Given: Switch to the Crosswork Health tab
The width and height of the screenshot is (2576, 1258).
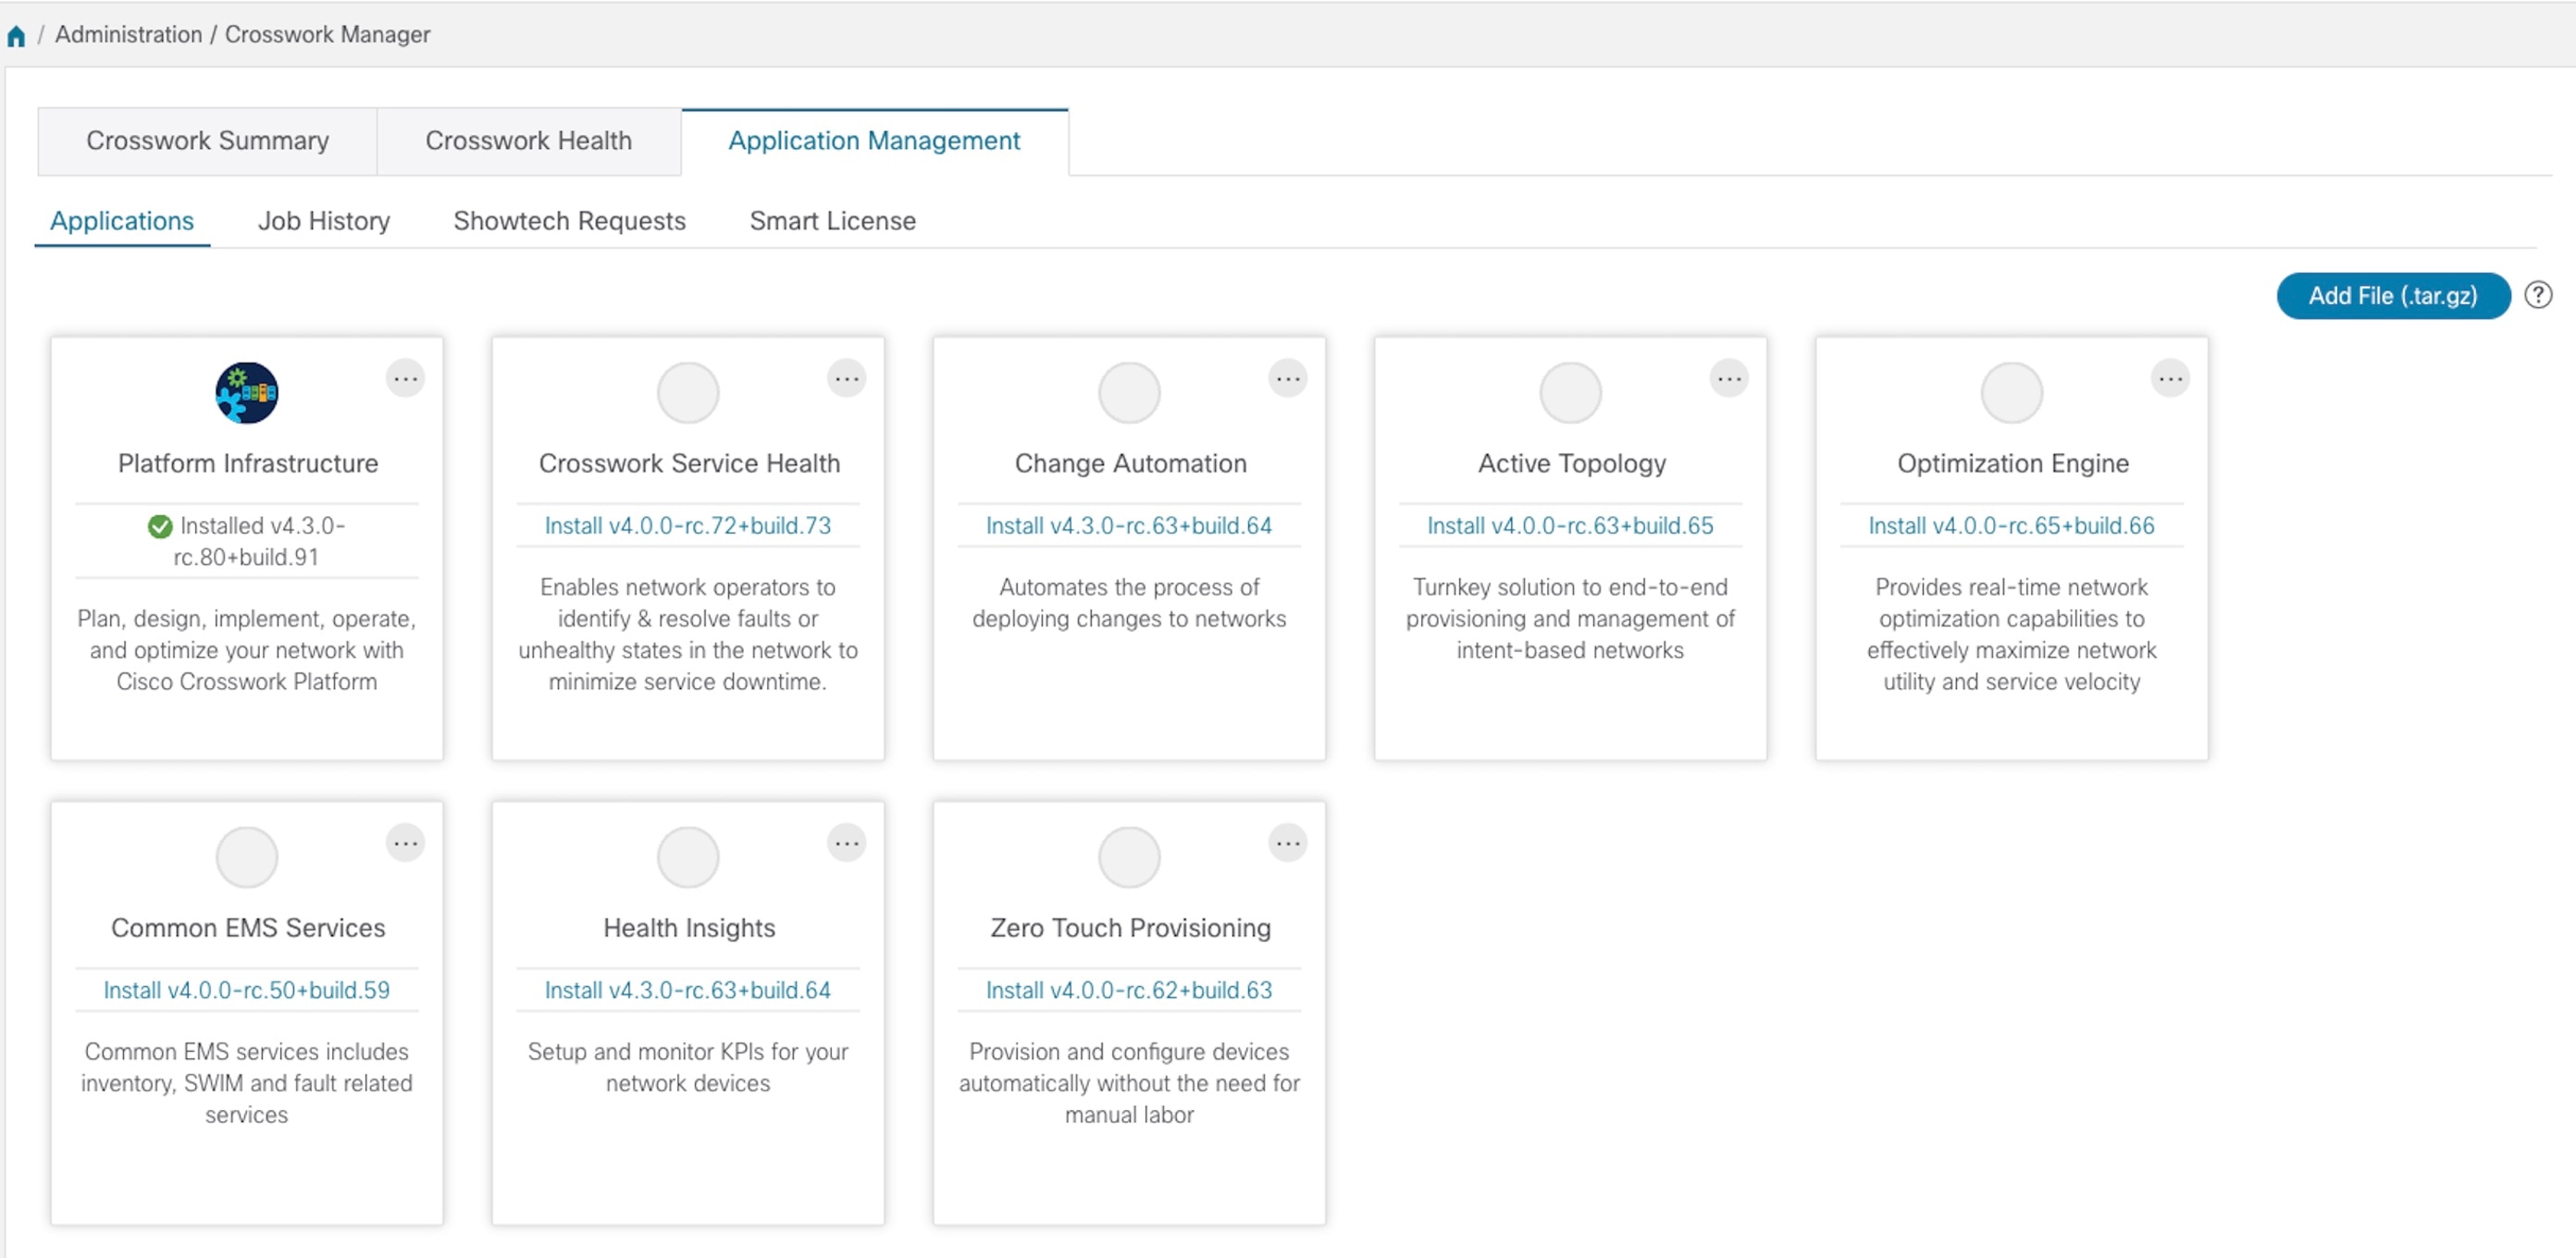Looking at the screenshot, I should (528, 141).
